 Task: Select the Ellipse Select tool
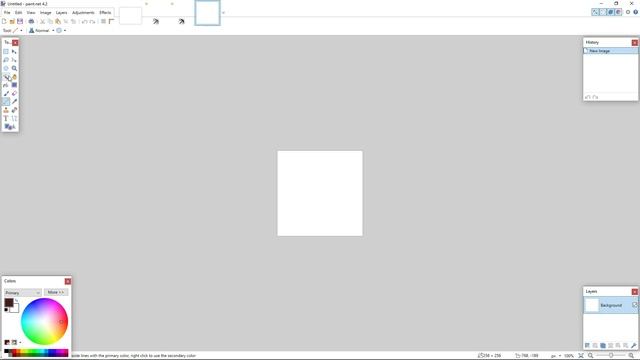(6, 68)
